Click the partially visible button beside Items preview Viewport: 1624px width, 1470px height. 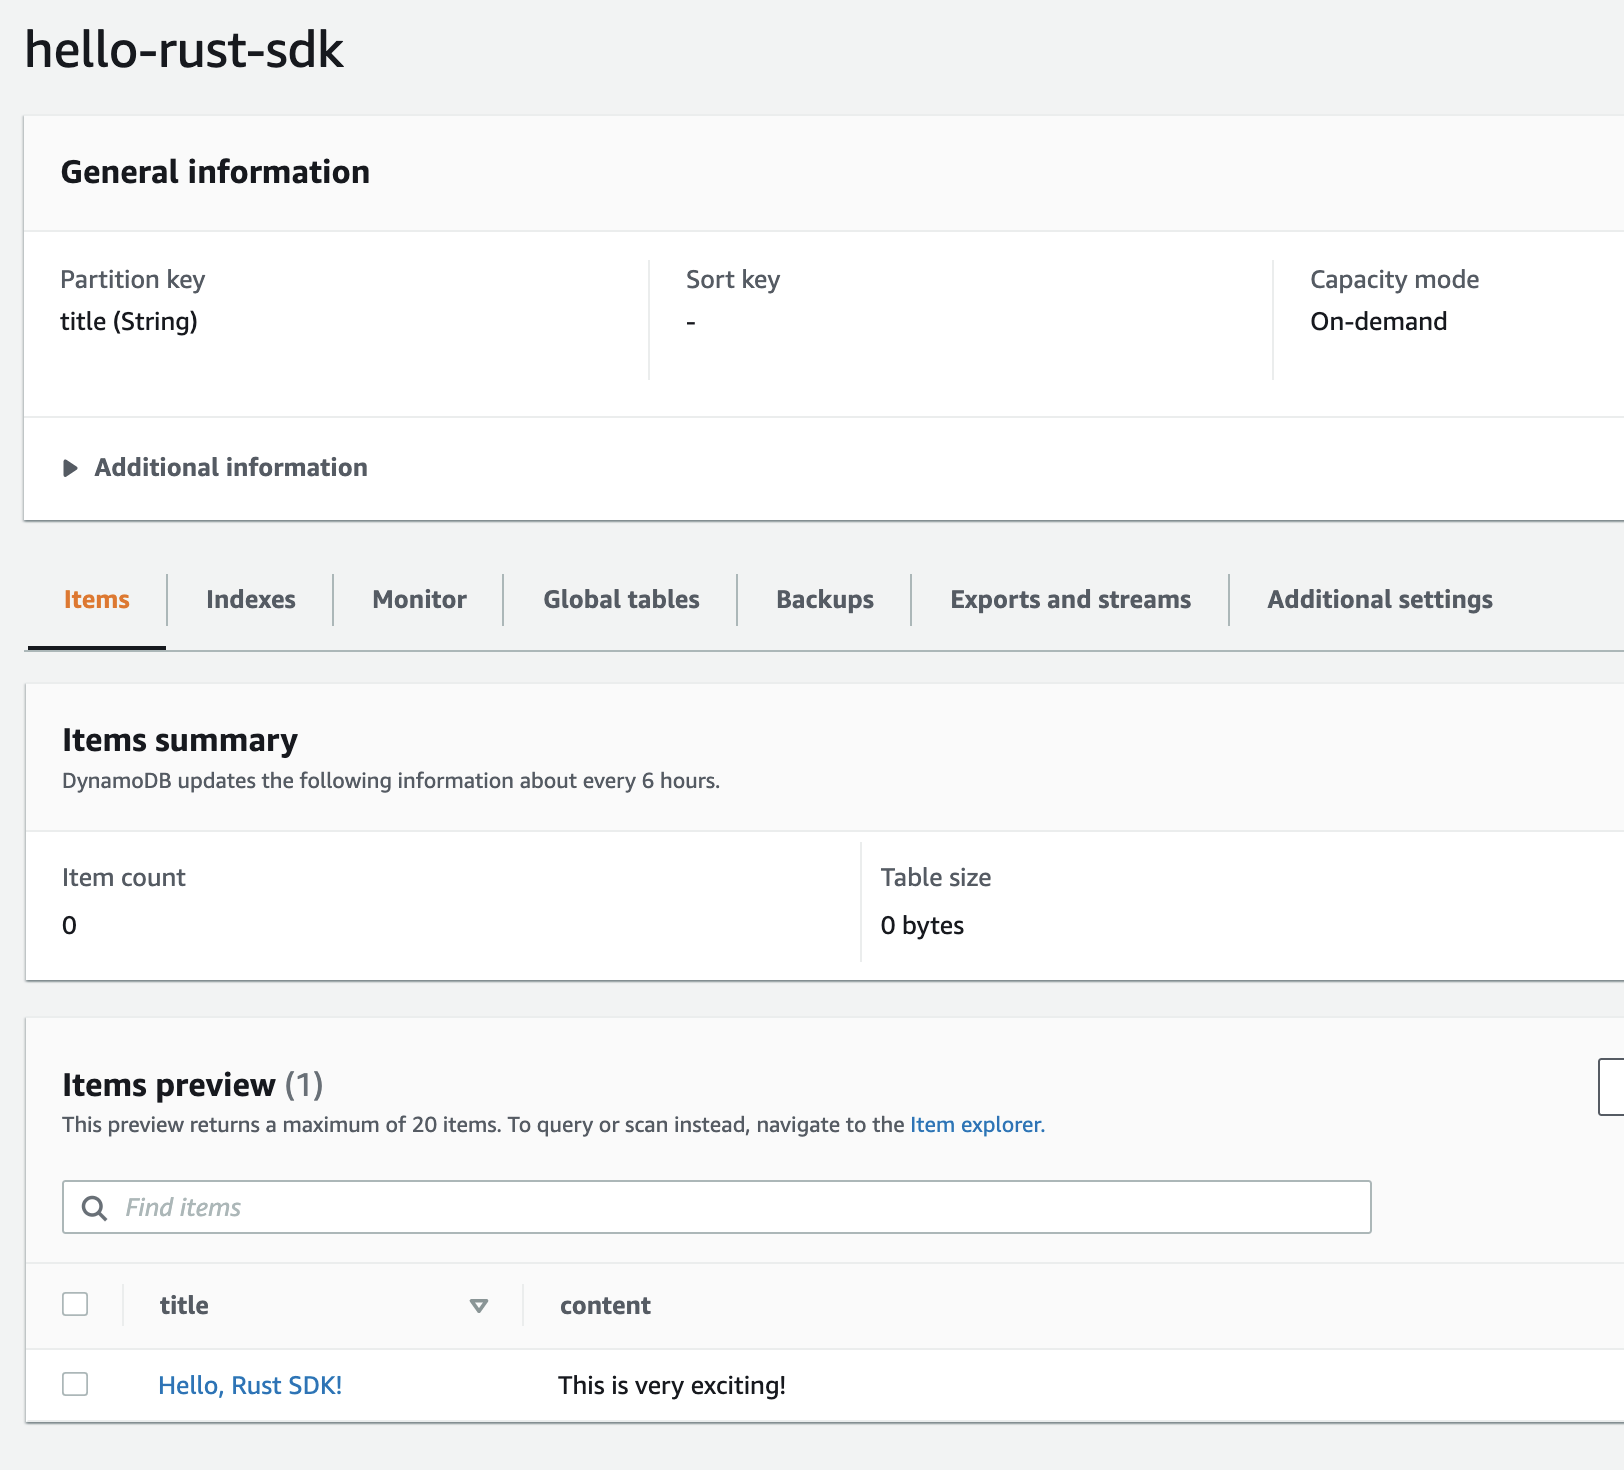(x=1612, y=1087)
